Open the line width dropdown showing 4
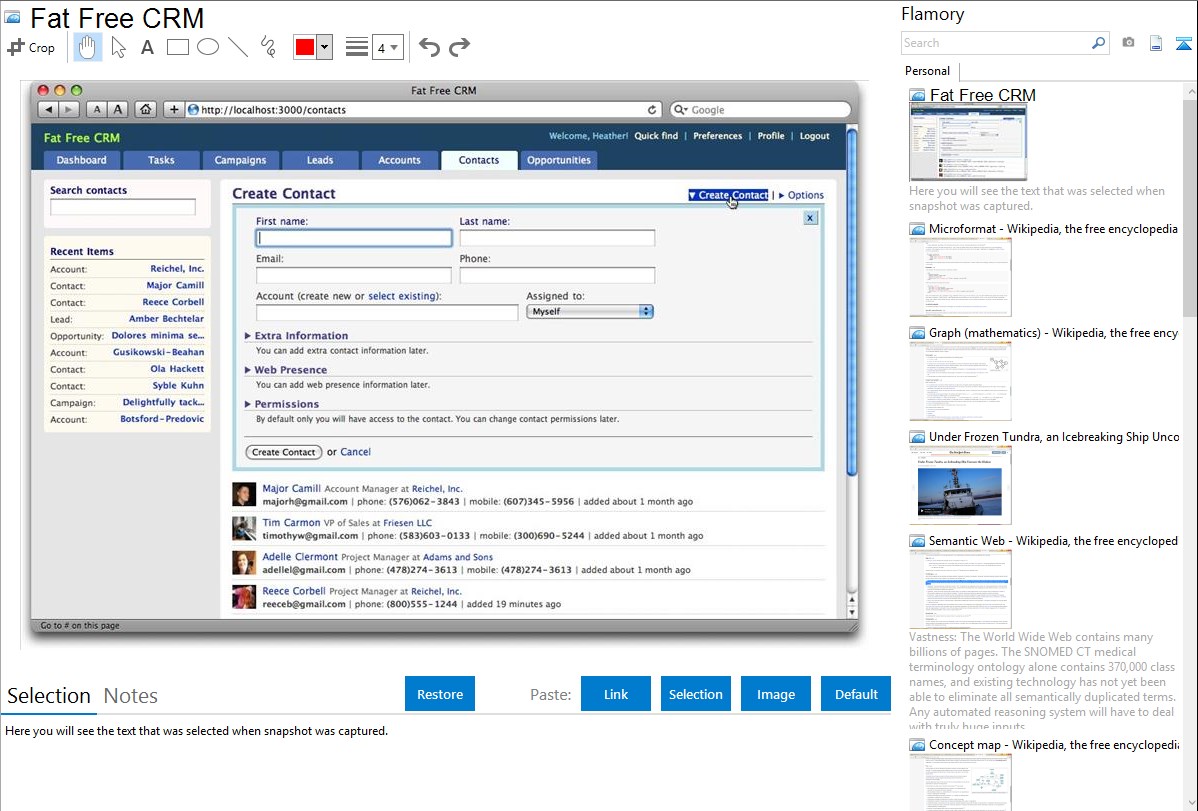 tap(388, 48)
